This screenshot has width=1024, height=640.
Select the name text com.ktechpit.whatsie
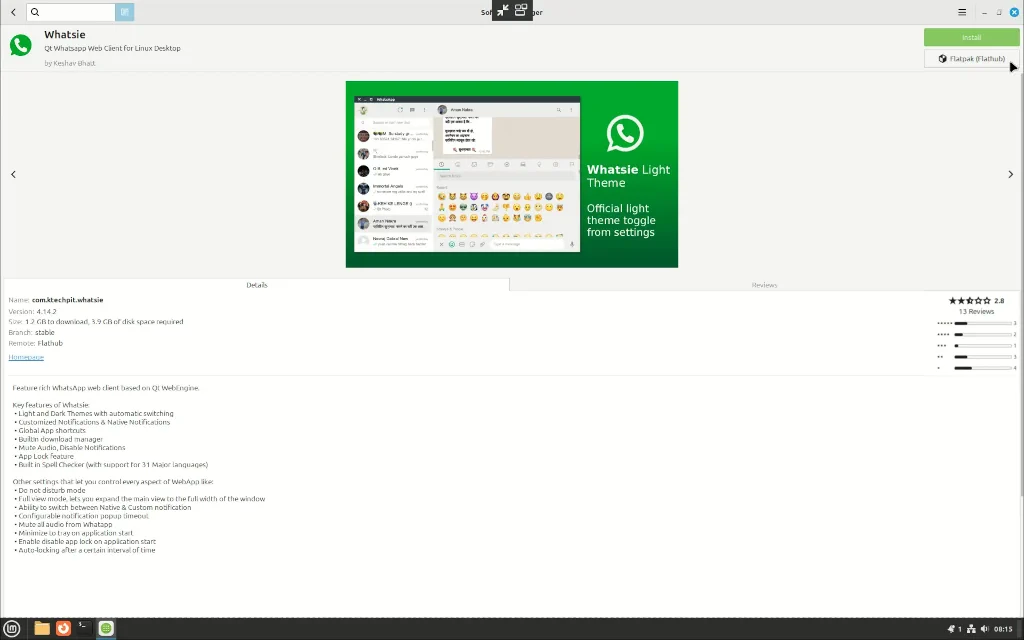[68, 300]
